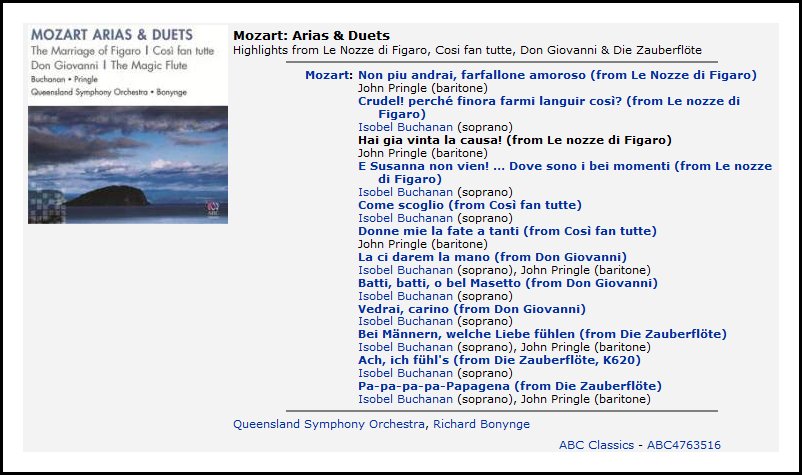Open 'Non piu andrai, farfallone amoroso' track link
802x475 pixels.
[557, 75]
